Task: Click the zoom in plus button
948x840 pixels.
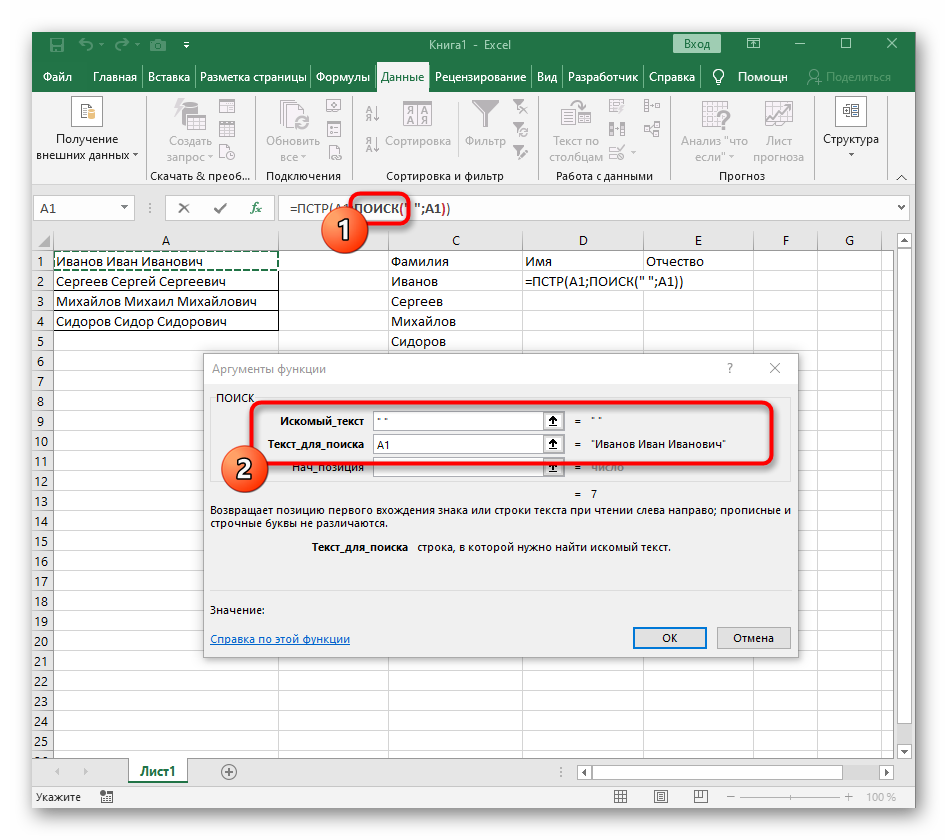Action: point(849,797)
